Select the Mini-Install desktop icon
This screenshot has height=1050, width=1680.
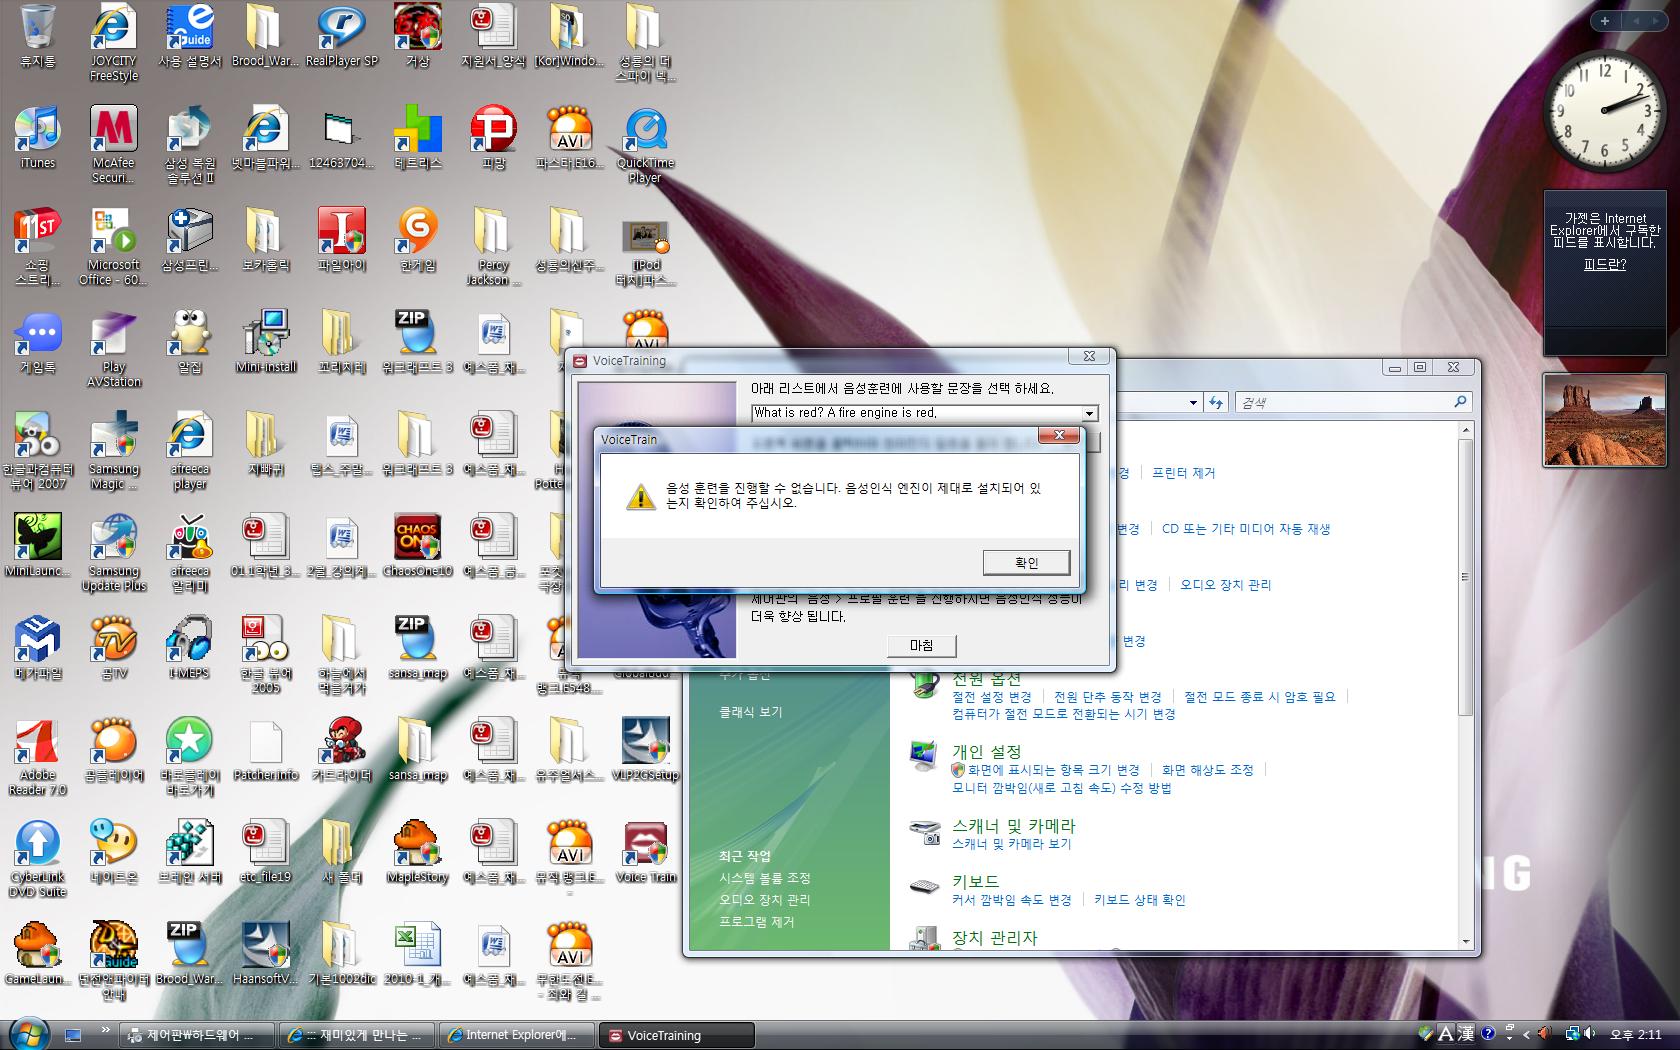coord(266,342)
